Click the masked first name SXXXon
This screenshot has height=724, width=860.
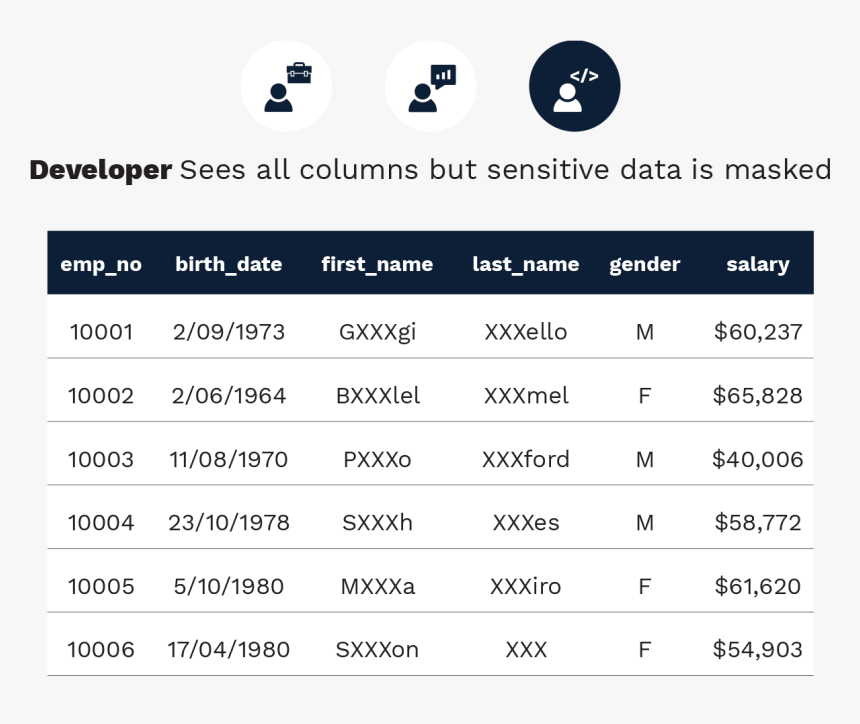(x=377, y=650)
